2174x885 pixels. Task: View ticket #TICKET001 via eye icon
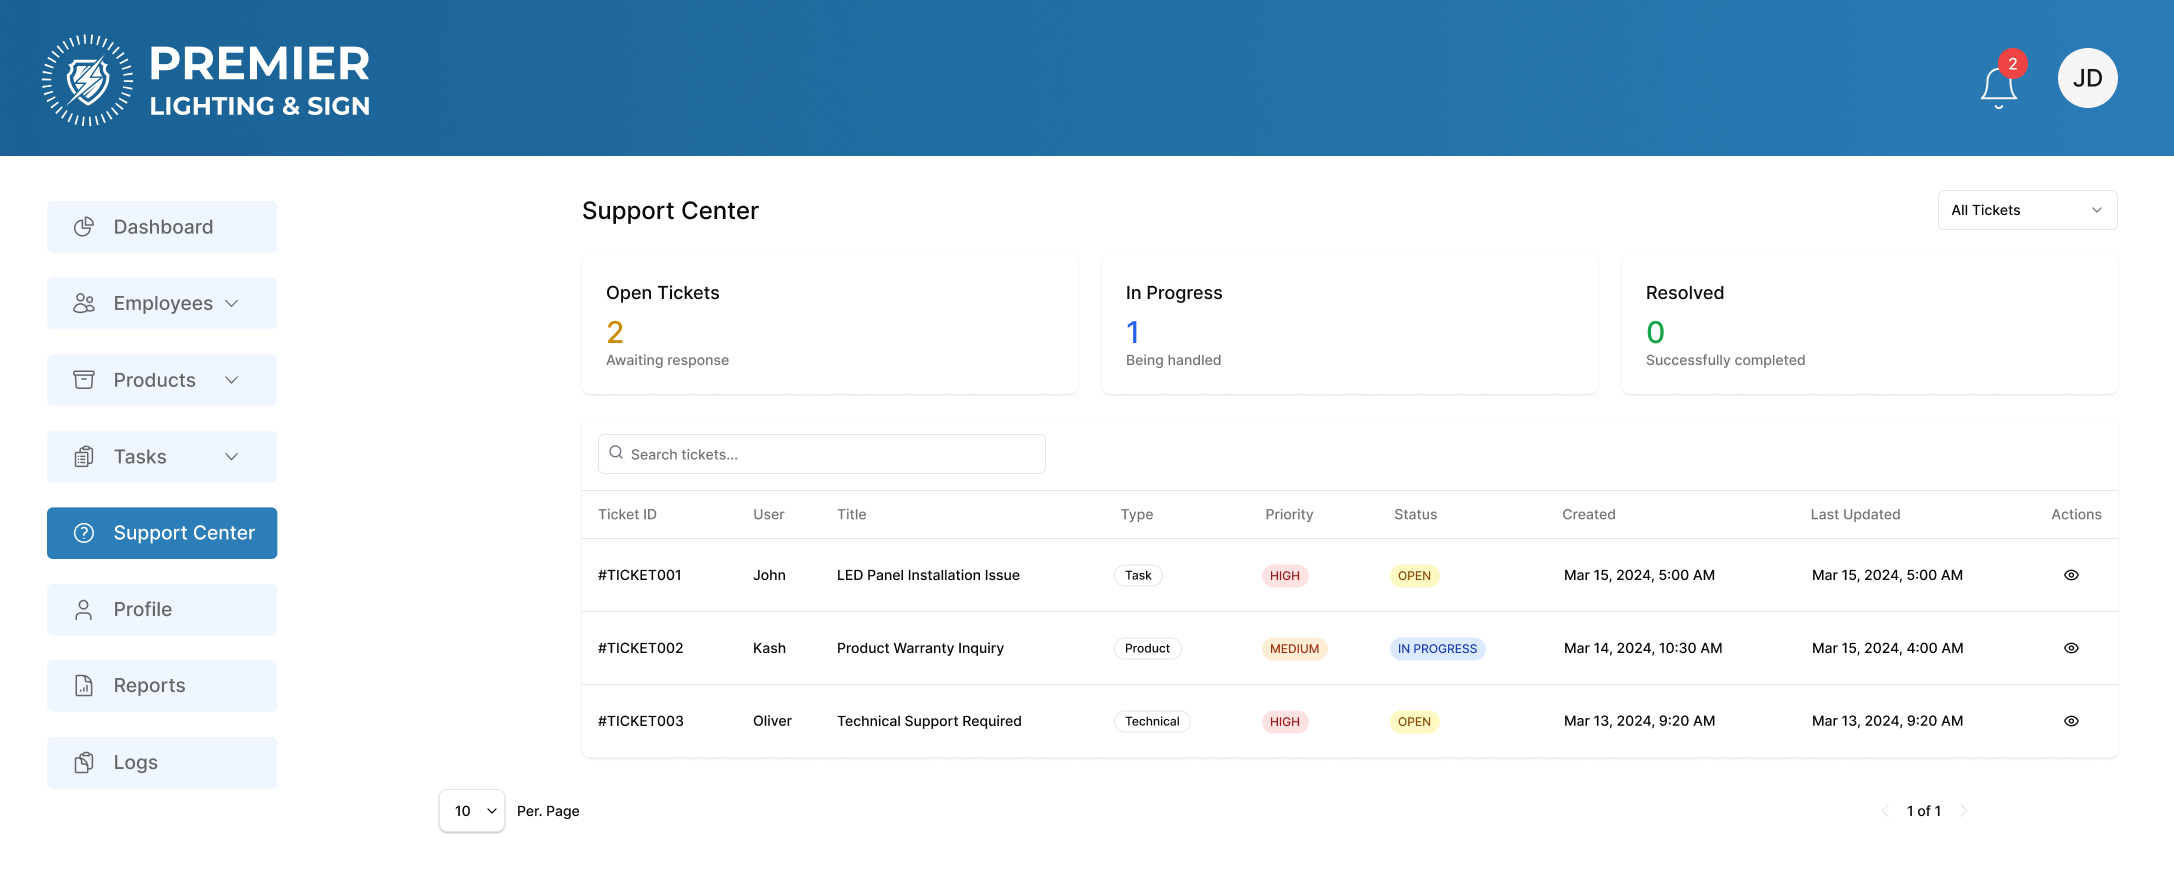click(2071, 575)
